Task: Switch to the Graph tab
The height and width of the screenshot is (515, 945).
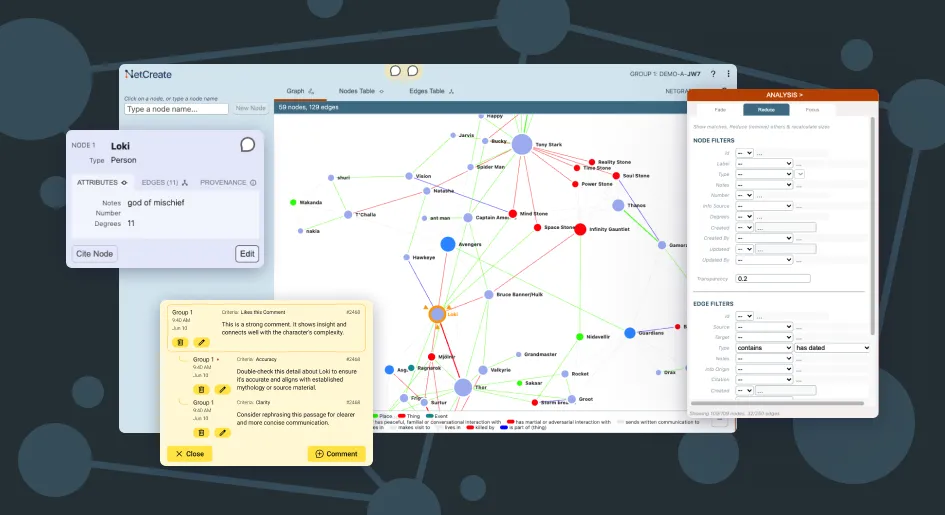Action: coord(300,91)
